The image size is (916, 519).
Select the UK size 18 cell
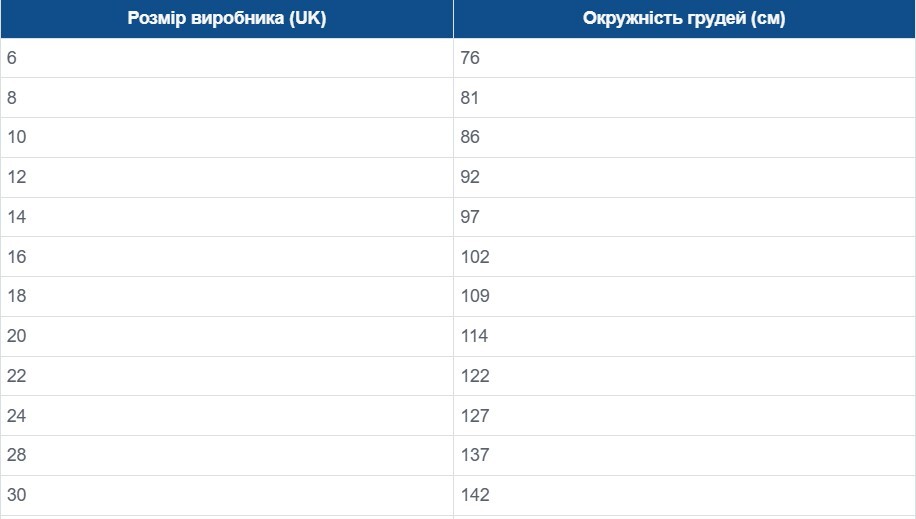tap(16, 296)
